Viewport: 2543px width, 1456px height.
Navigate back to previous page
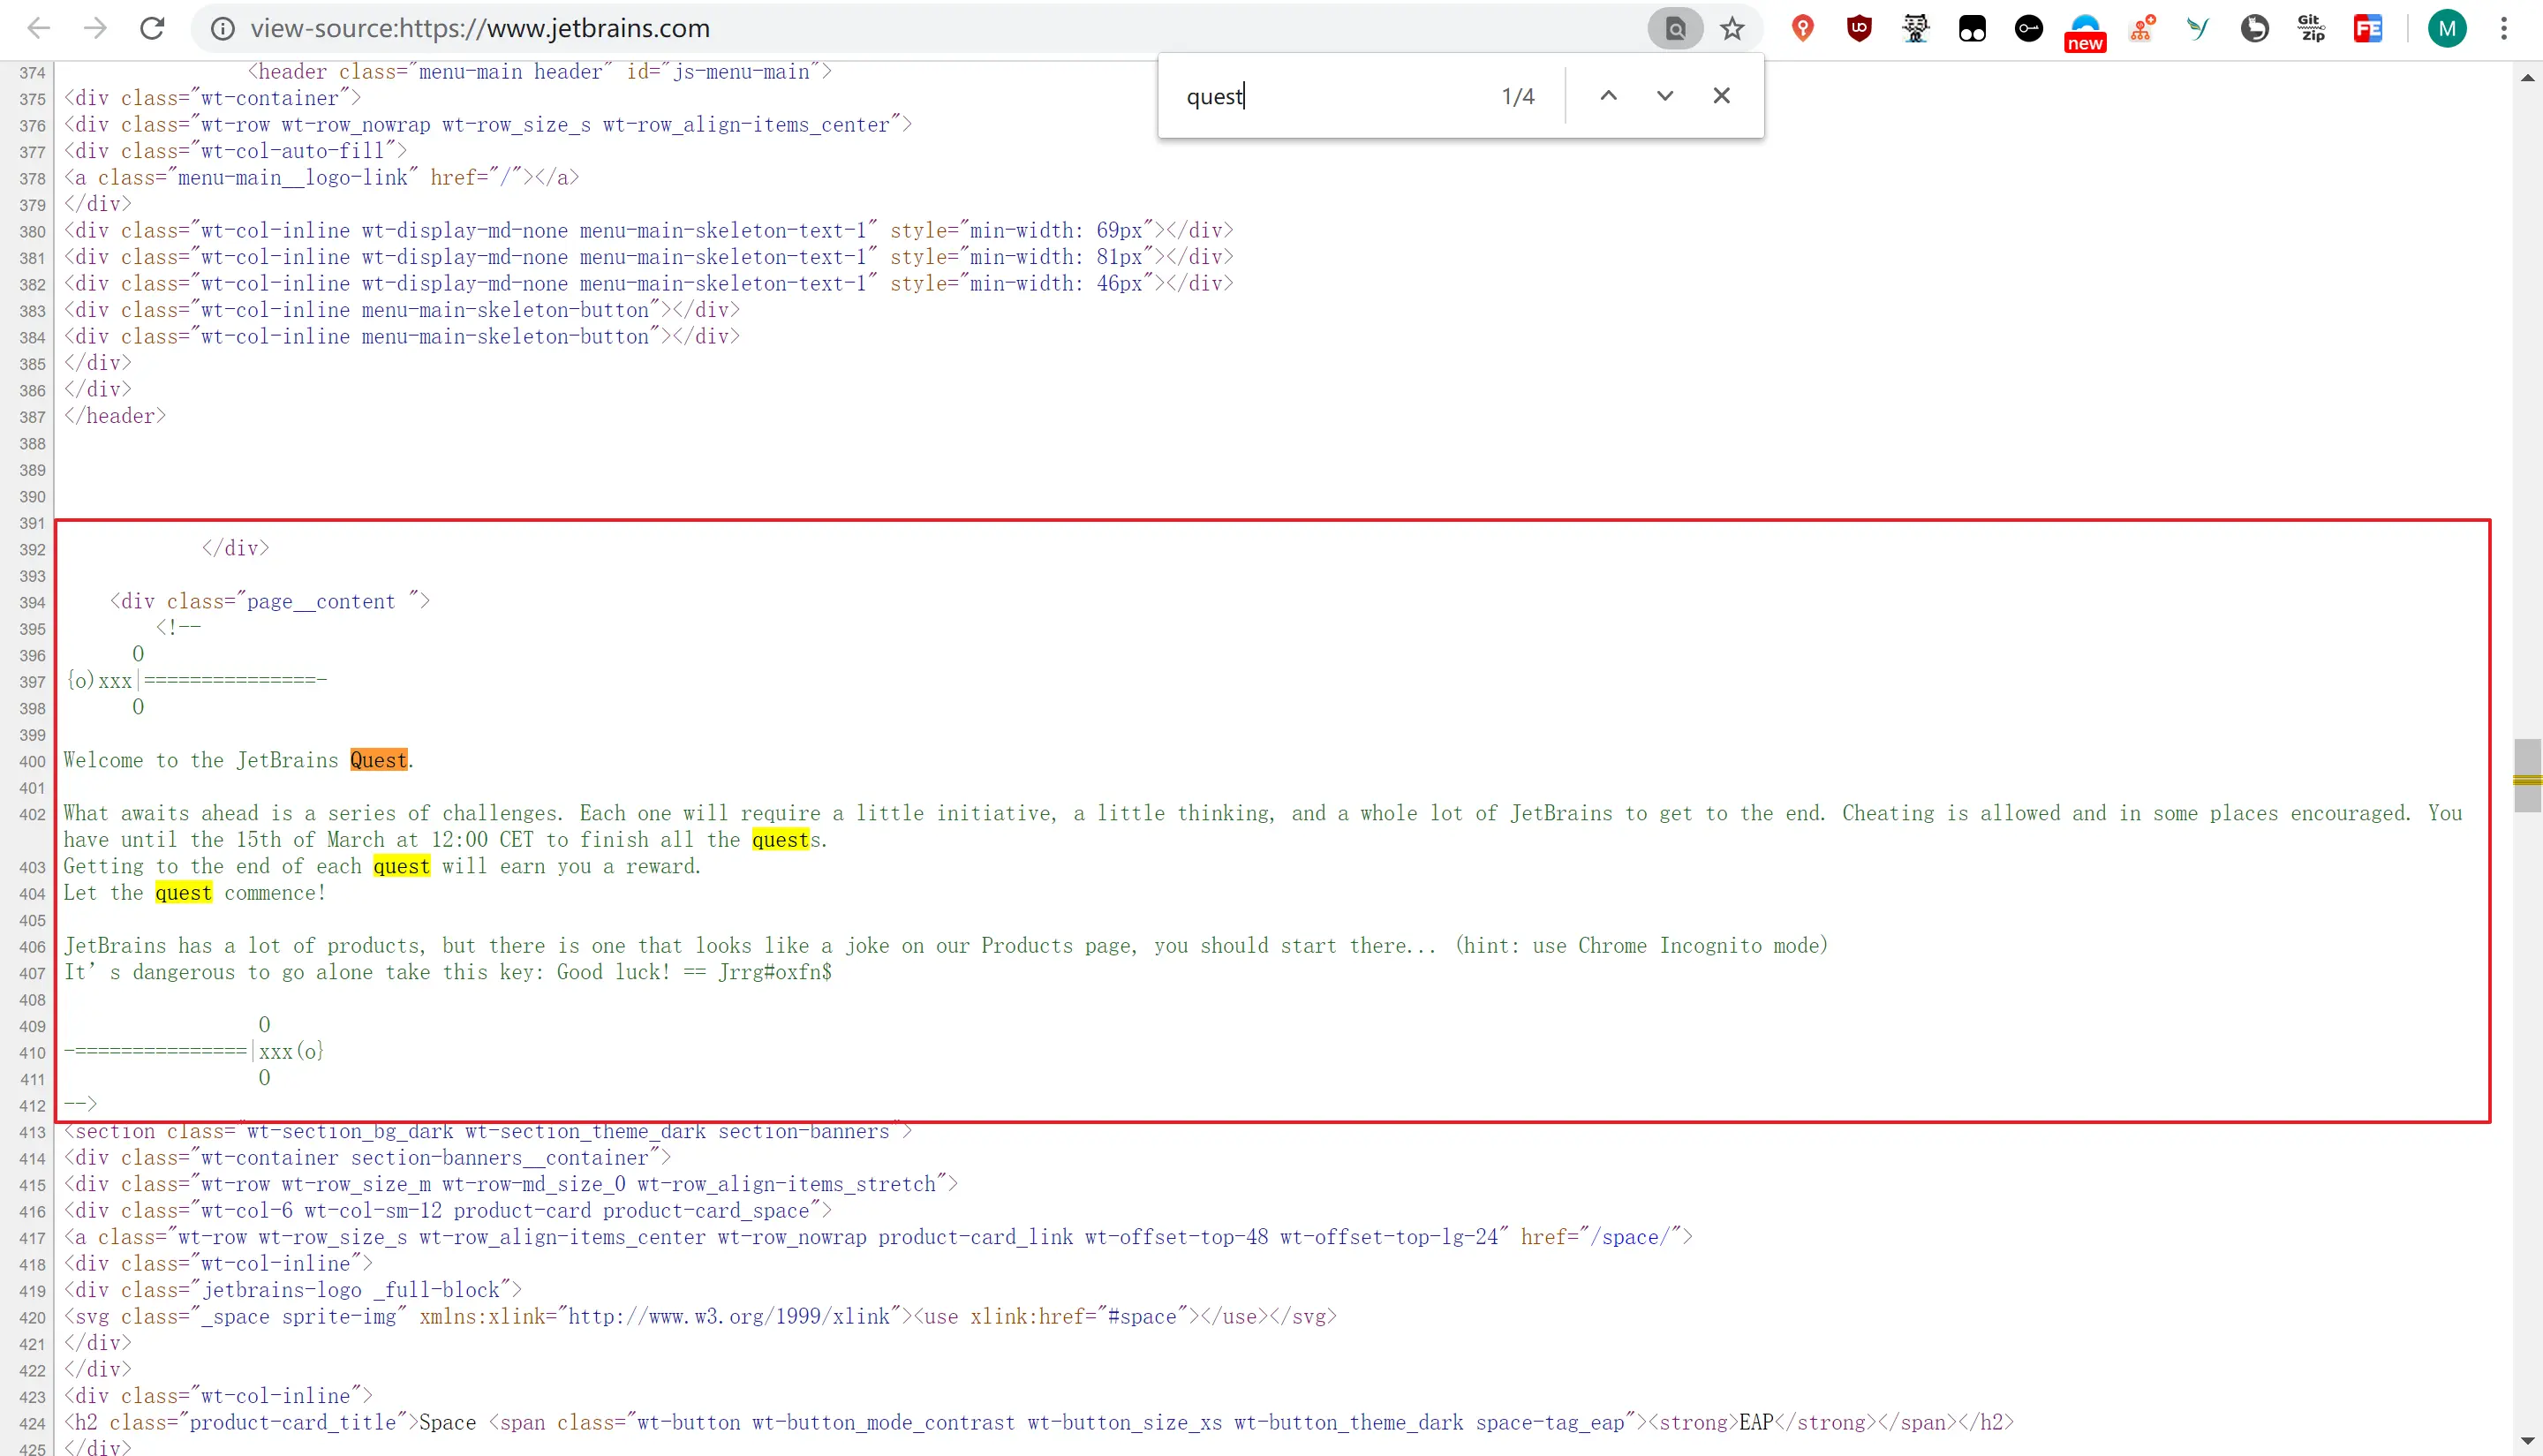(39, 28)
